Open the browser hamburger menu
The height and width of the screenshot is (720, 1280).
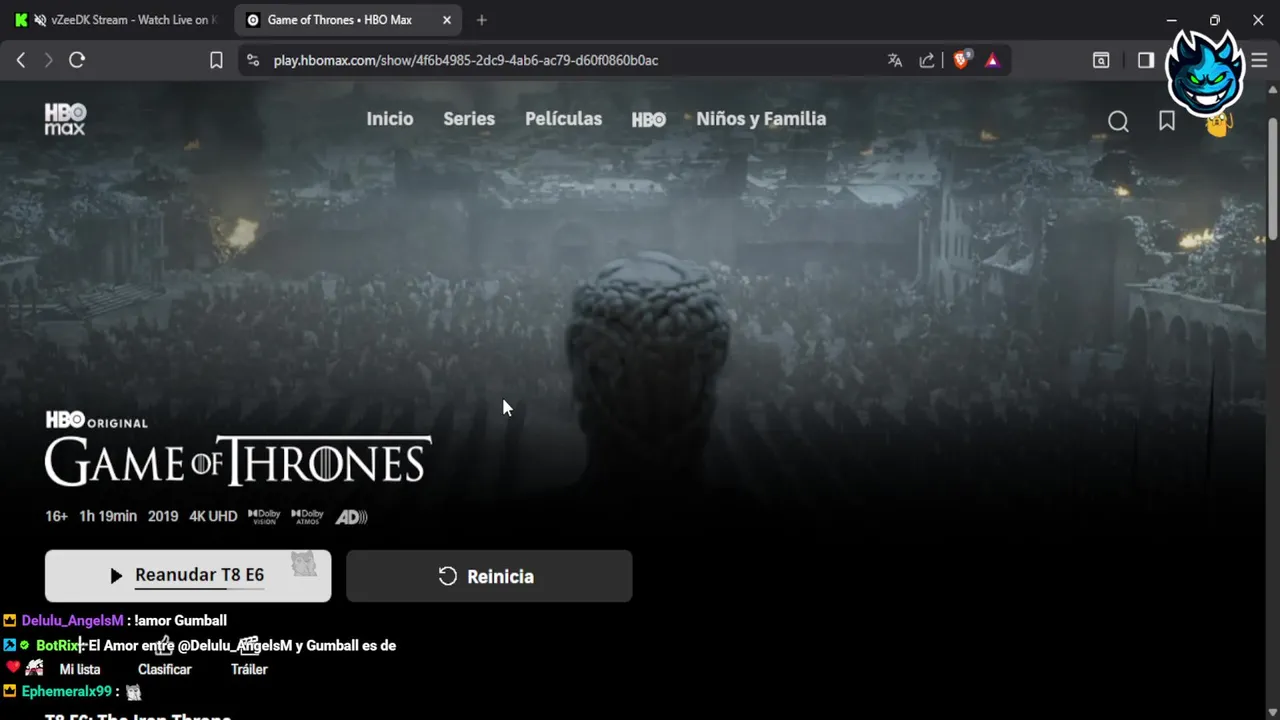pos(1259,60)
